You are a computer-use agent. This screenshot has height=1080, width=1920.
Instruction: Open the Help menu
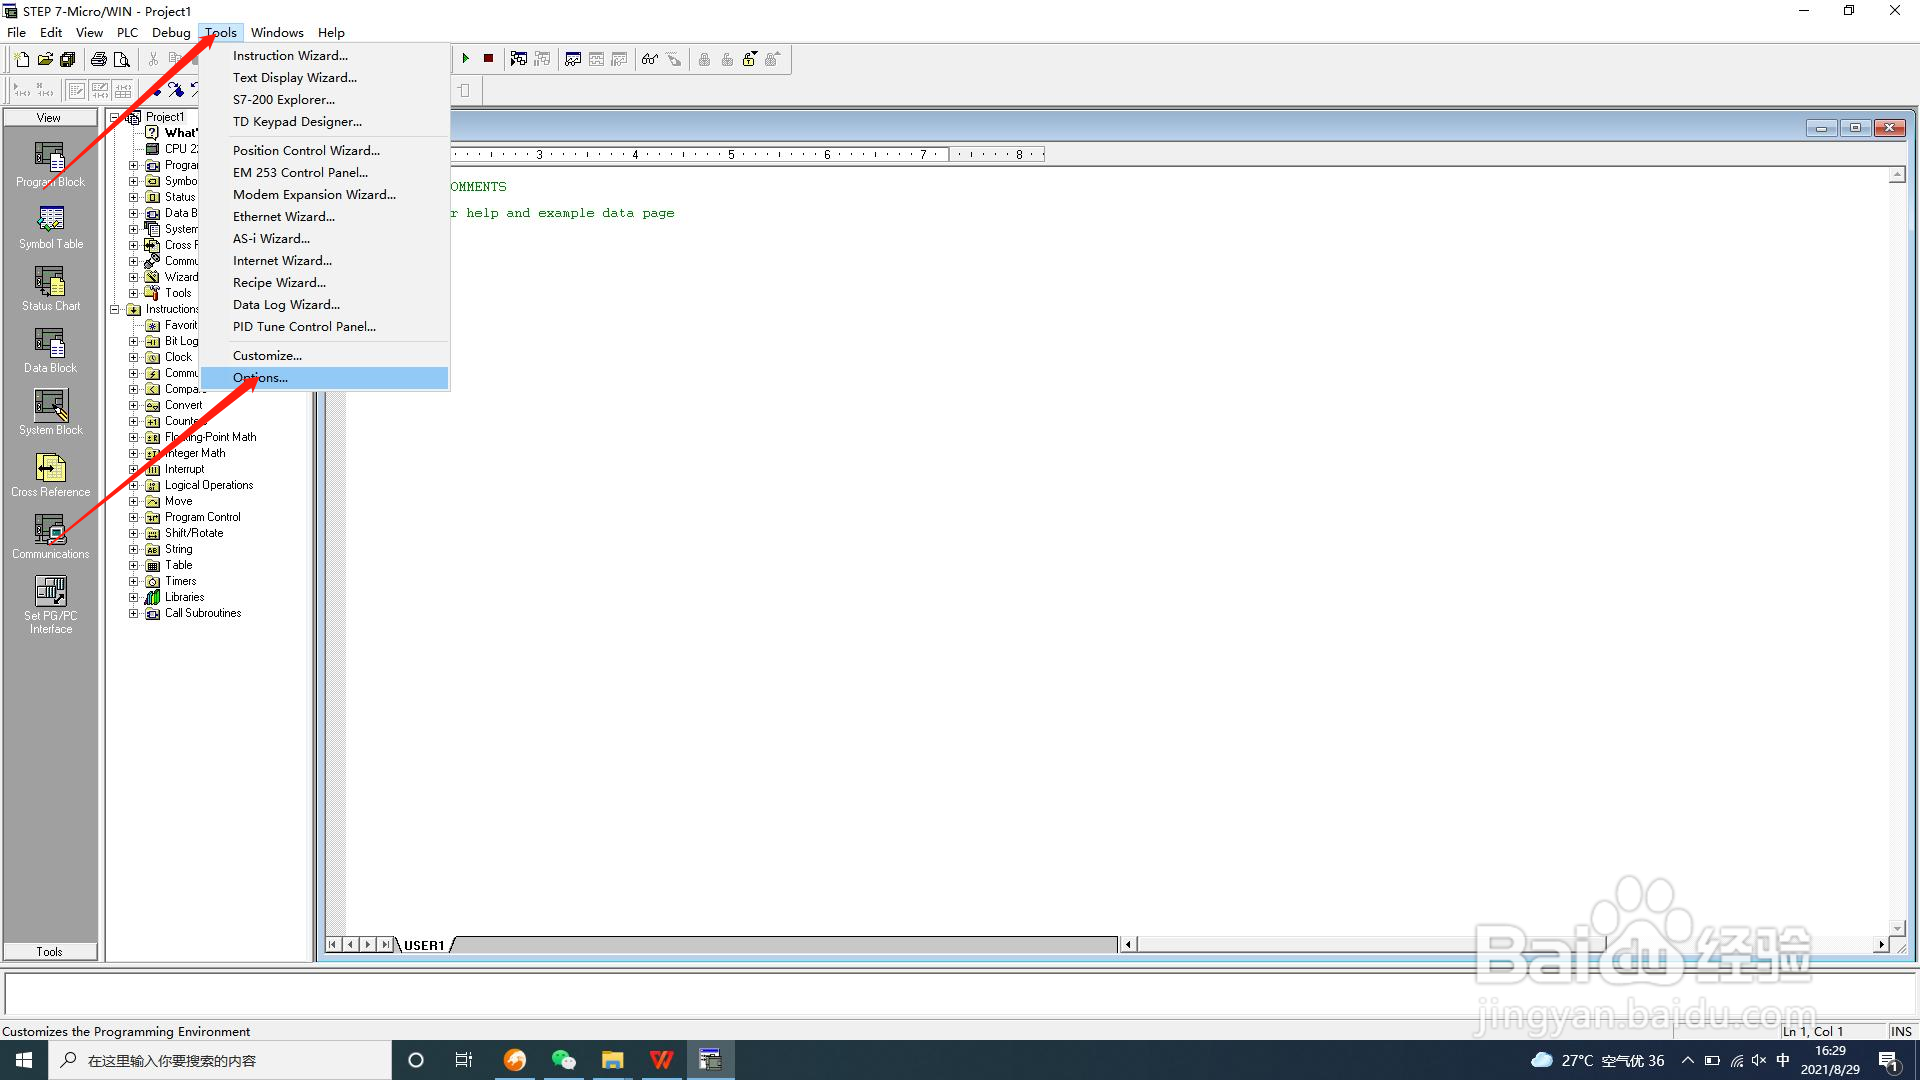(331, 32)
